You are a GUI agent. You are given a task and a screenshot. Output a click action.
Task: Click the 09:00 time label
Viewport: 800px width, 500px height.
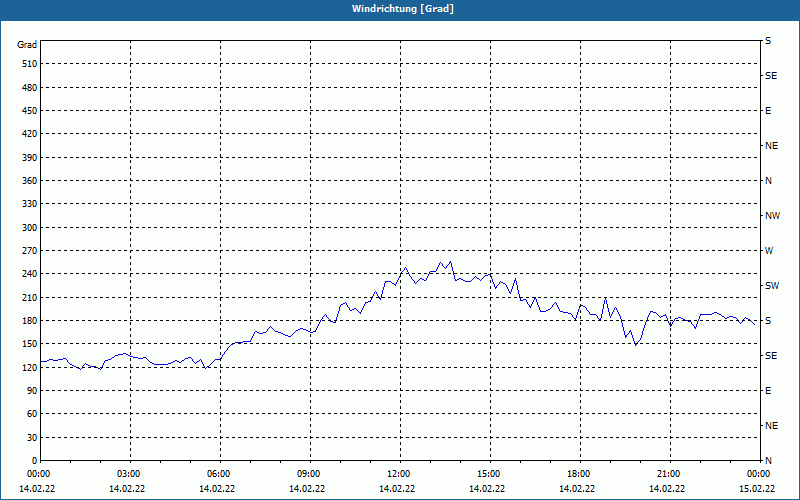309,474
